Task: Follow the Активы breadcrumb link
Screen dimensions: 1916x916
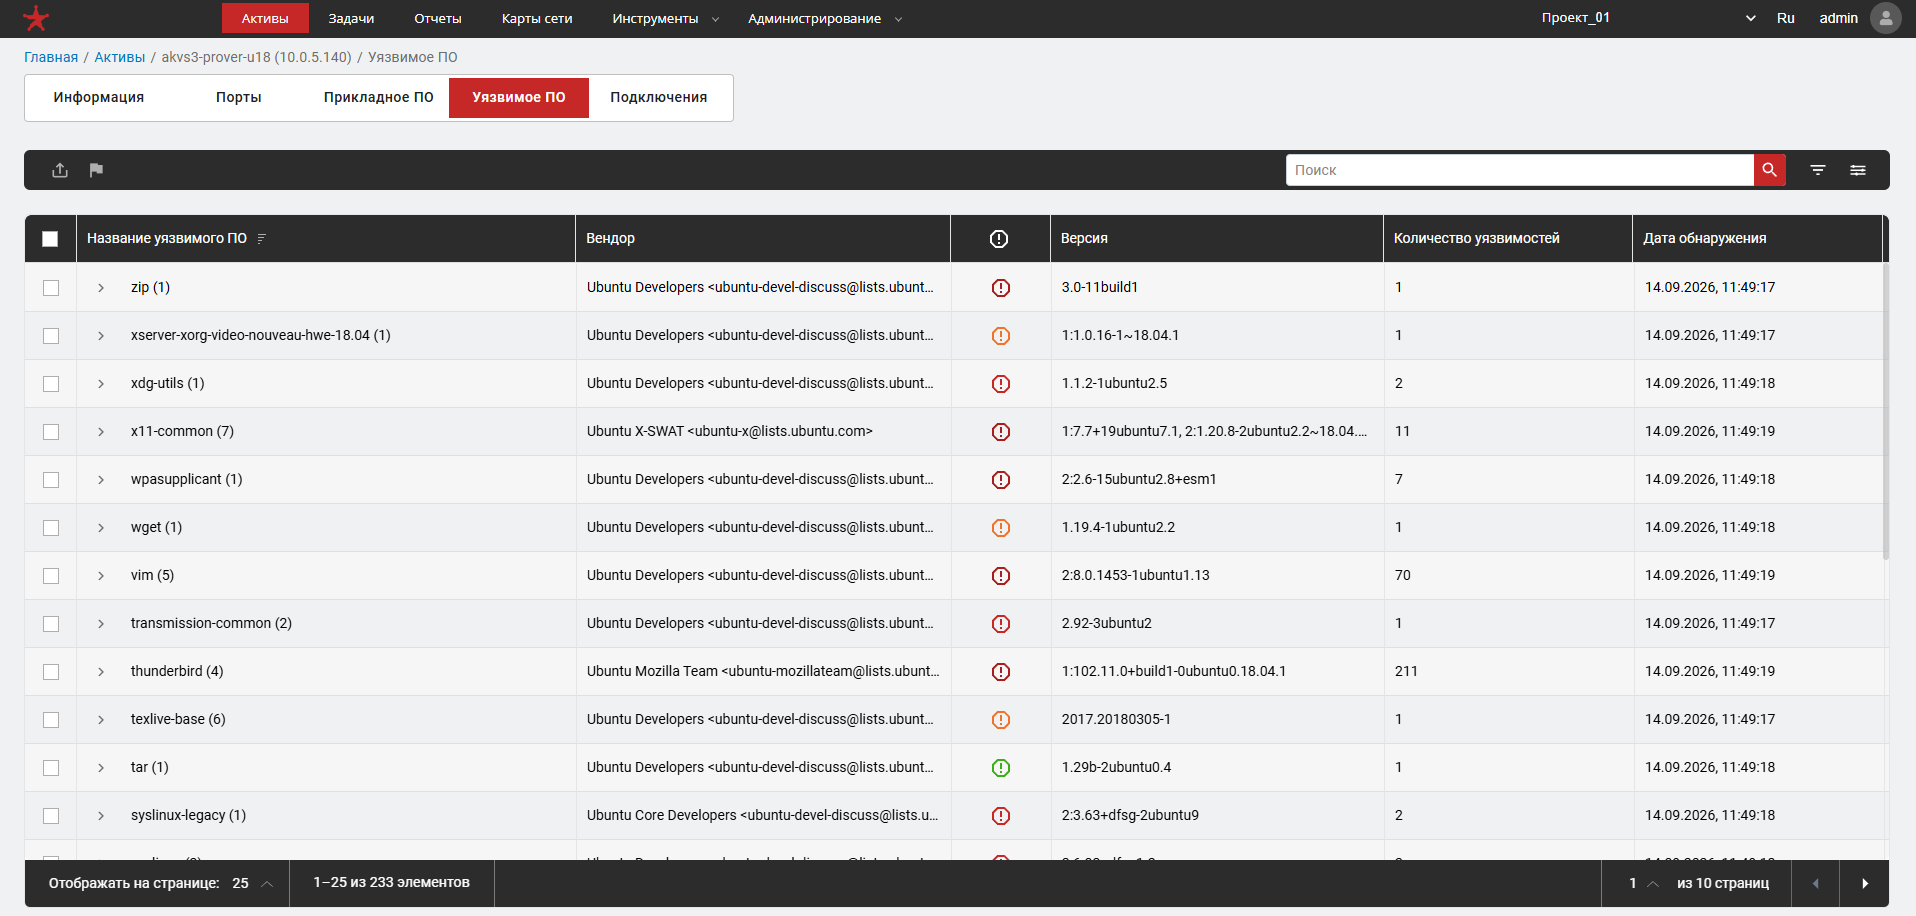Action: 120,57
